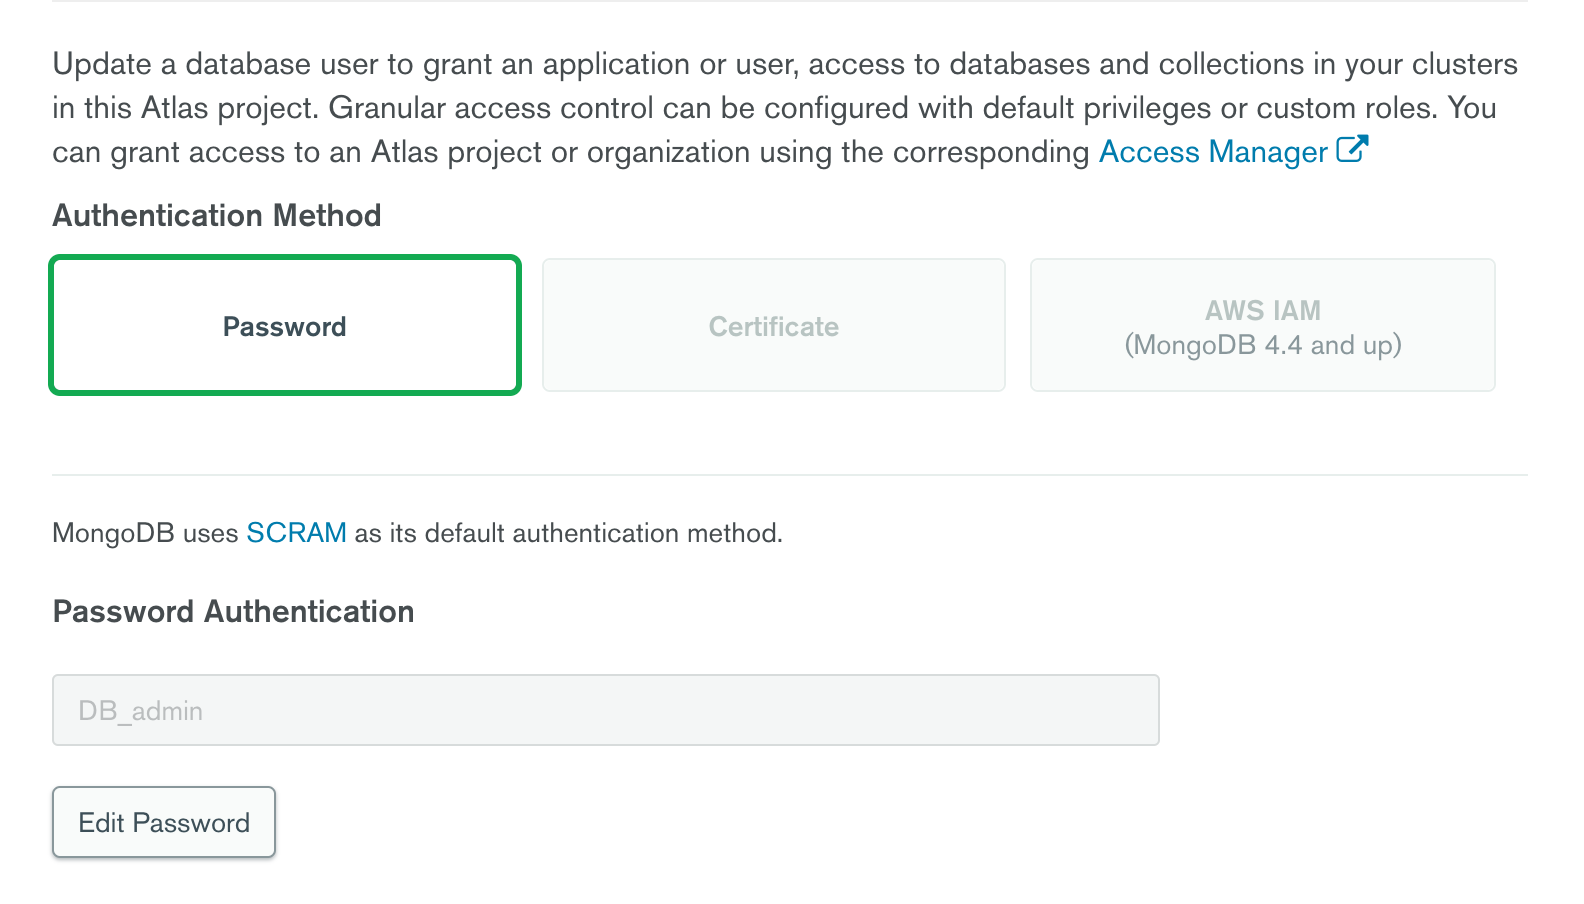Click the DB_admin username field
Image resolution: width=1584 pixels, height=904 pixels.
click(606, 710)
